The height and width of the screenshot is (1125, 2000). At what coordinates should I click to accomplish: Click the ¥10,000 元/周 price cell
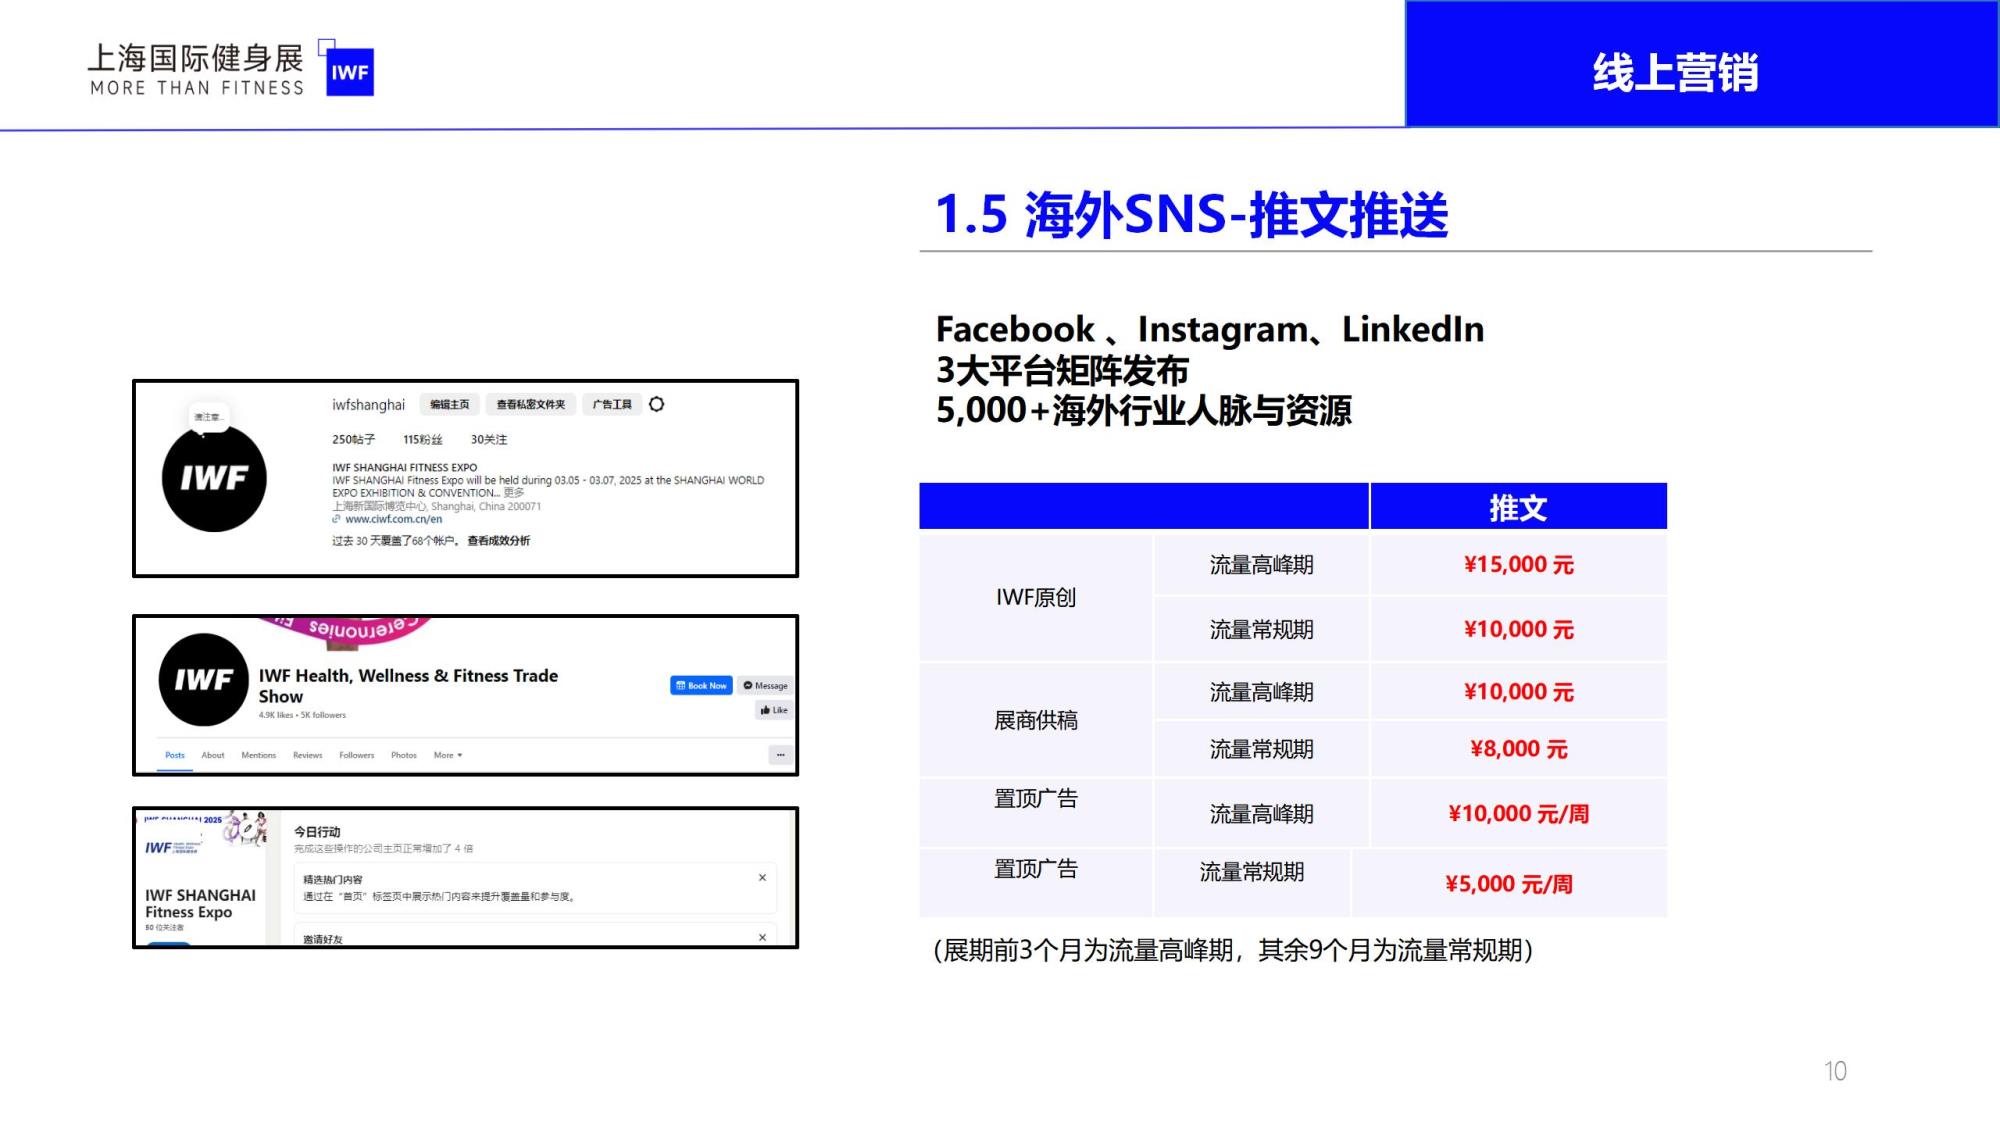click(x=1518, y=813)
